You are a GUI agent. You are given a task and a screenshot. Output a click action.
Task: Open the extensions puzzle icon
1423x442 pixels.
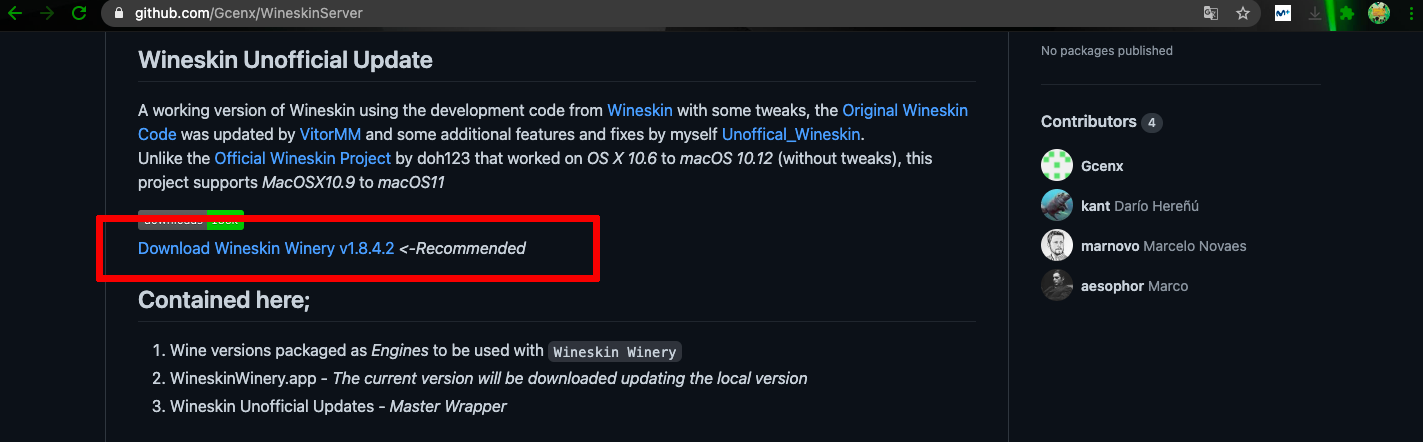pos(1347,14)
